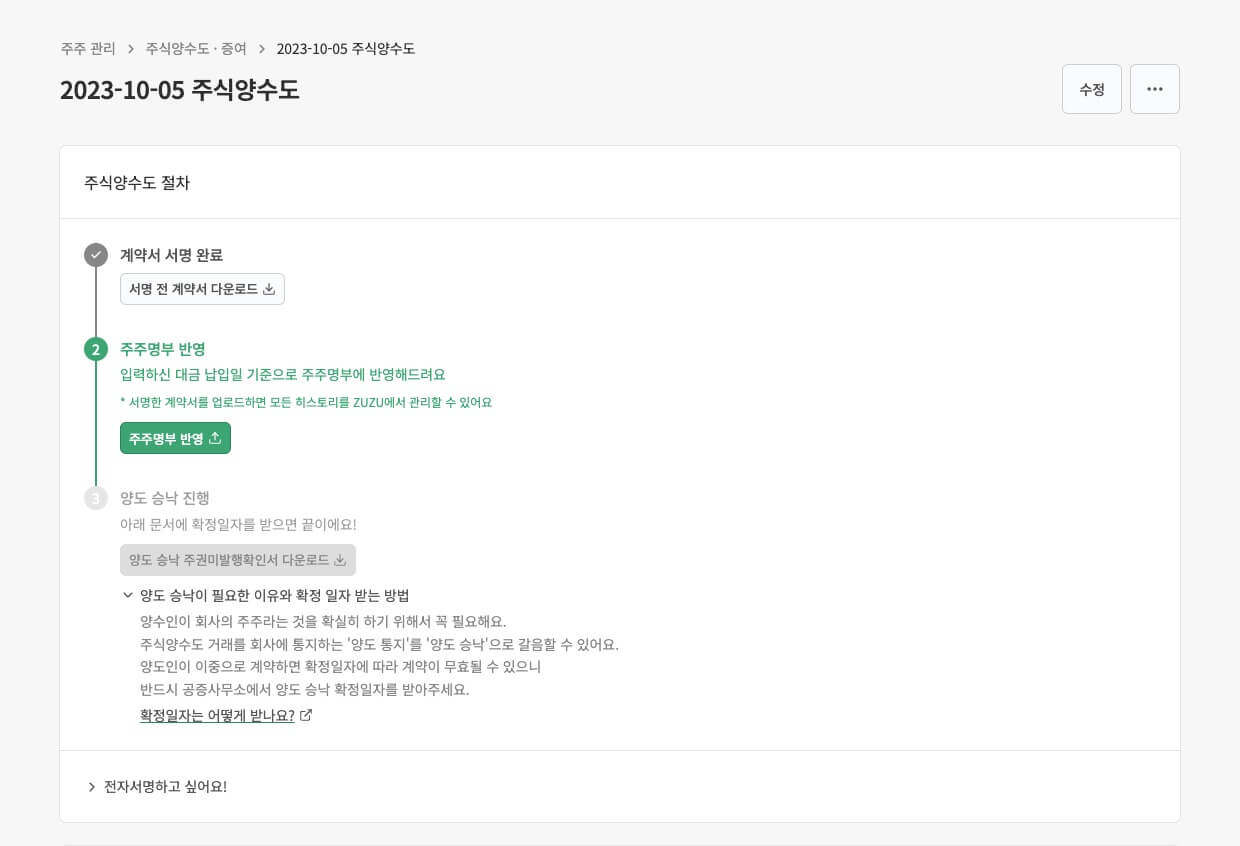Click the download icon on 서명 전 계약서 button
The width and height of the screenshot is (1240, 846).
point(270,288)
